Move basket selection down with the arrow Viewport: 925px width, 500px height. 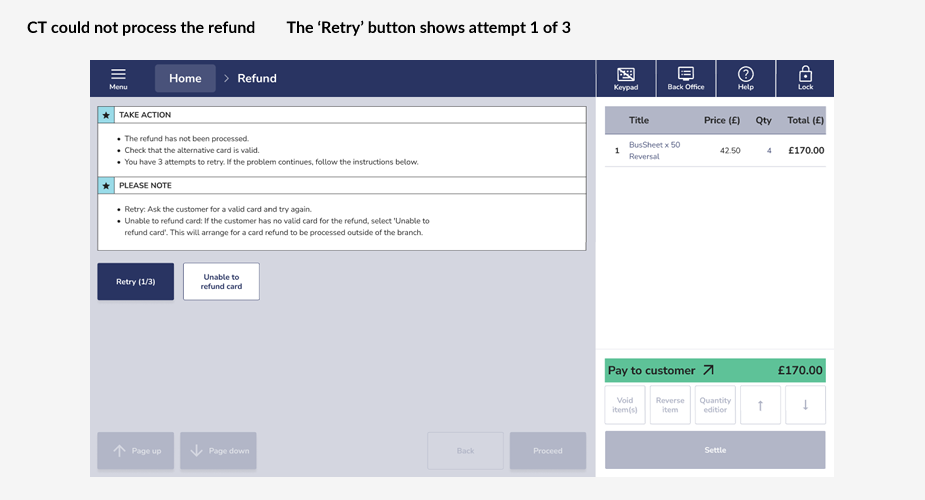[x=805, y=405]
